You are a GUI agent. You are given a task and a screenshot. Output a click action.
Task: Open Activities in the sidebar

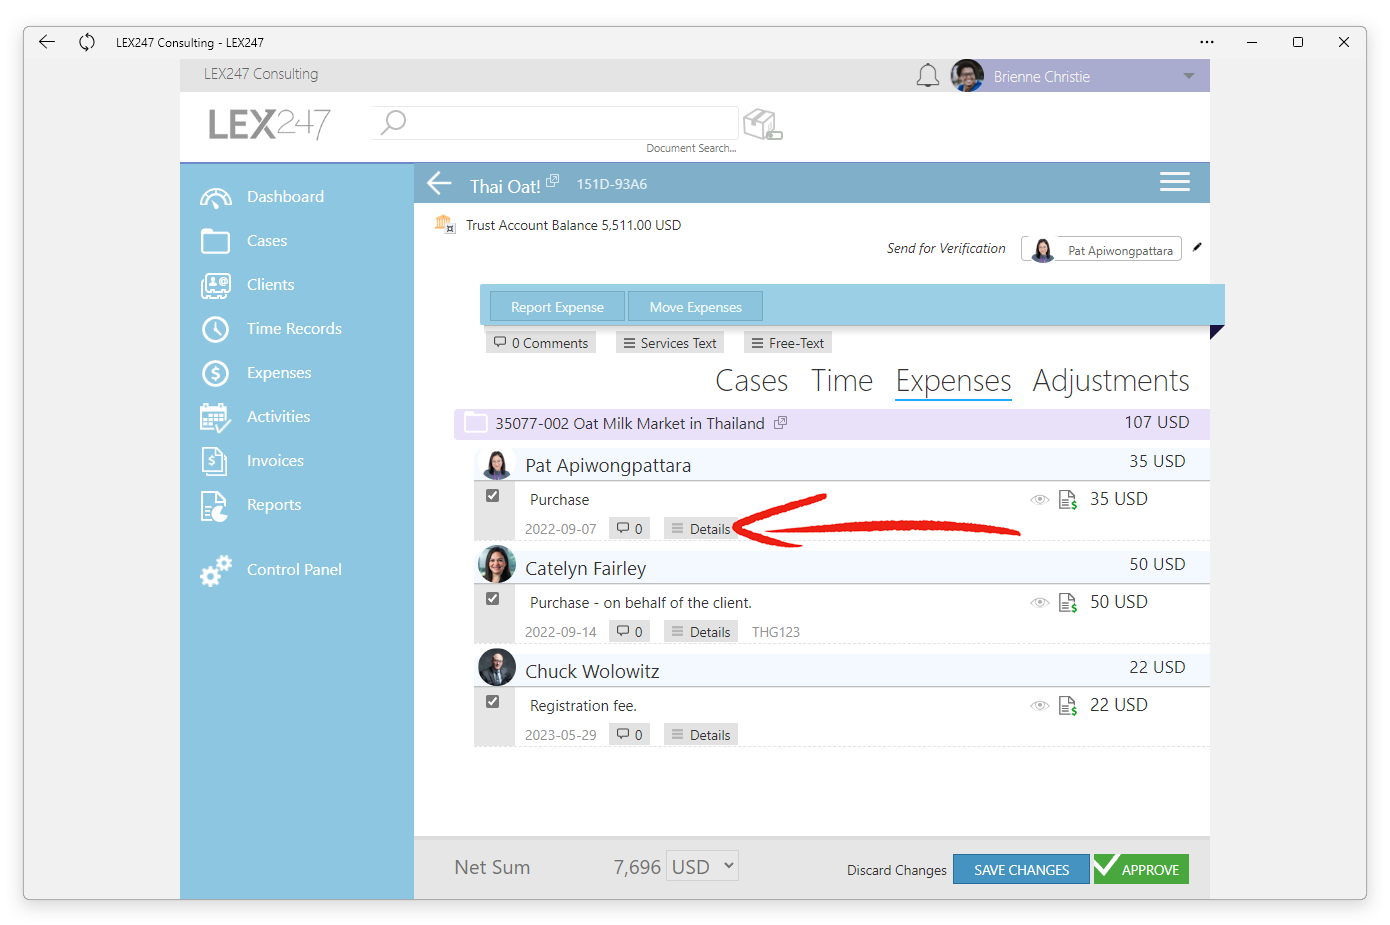pos(278,417)
